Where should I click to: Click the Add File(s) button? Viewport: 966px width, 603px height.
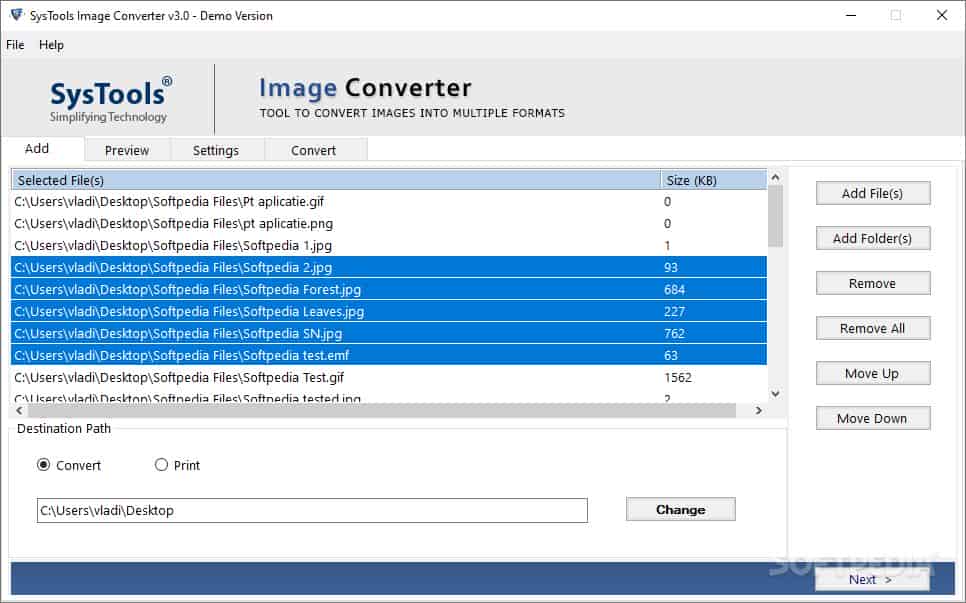[872, 193]
